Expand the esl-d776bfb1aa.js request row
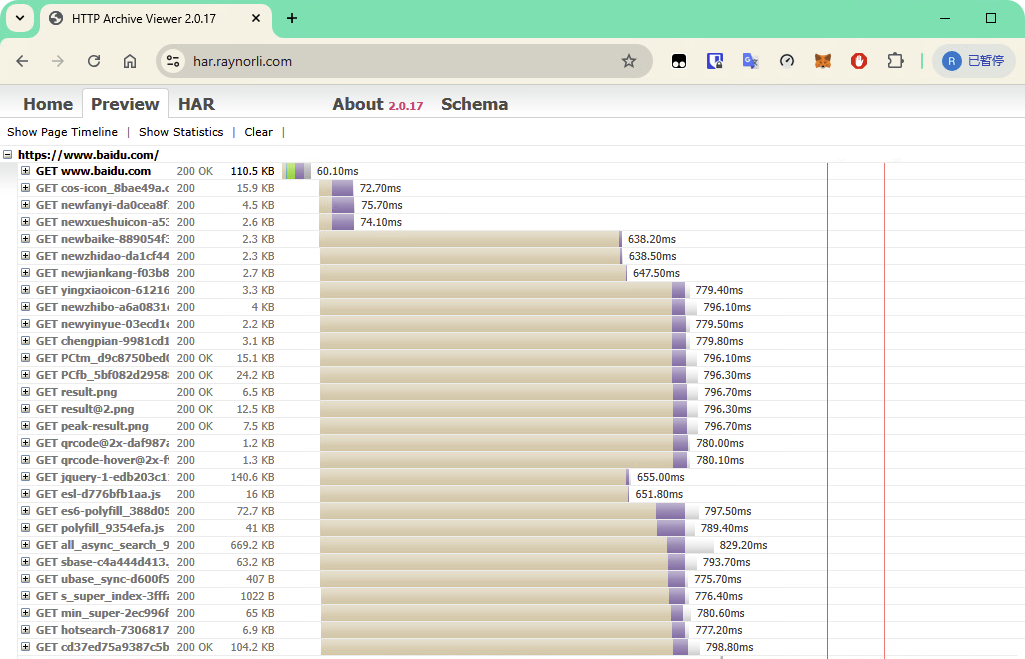The height and width of the screenshot is (659, 1025). point(25,494)
